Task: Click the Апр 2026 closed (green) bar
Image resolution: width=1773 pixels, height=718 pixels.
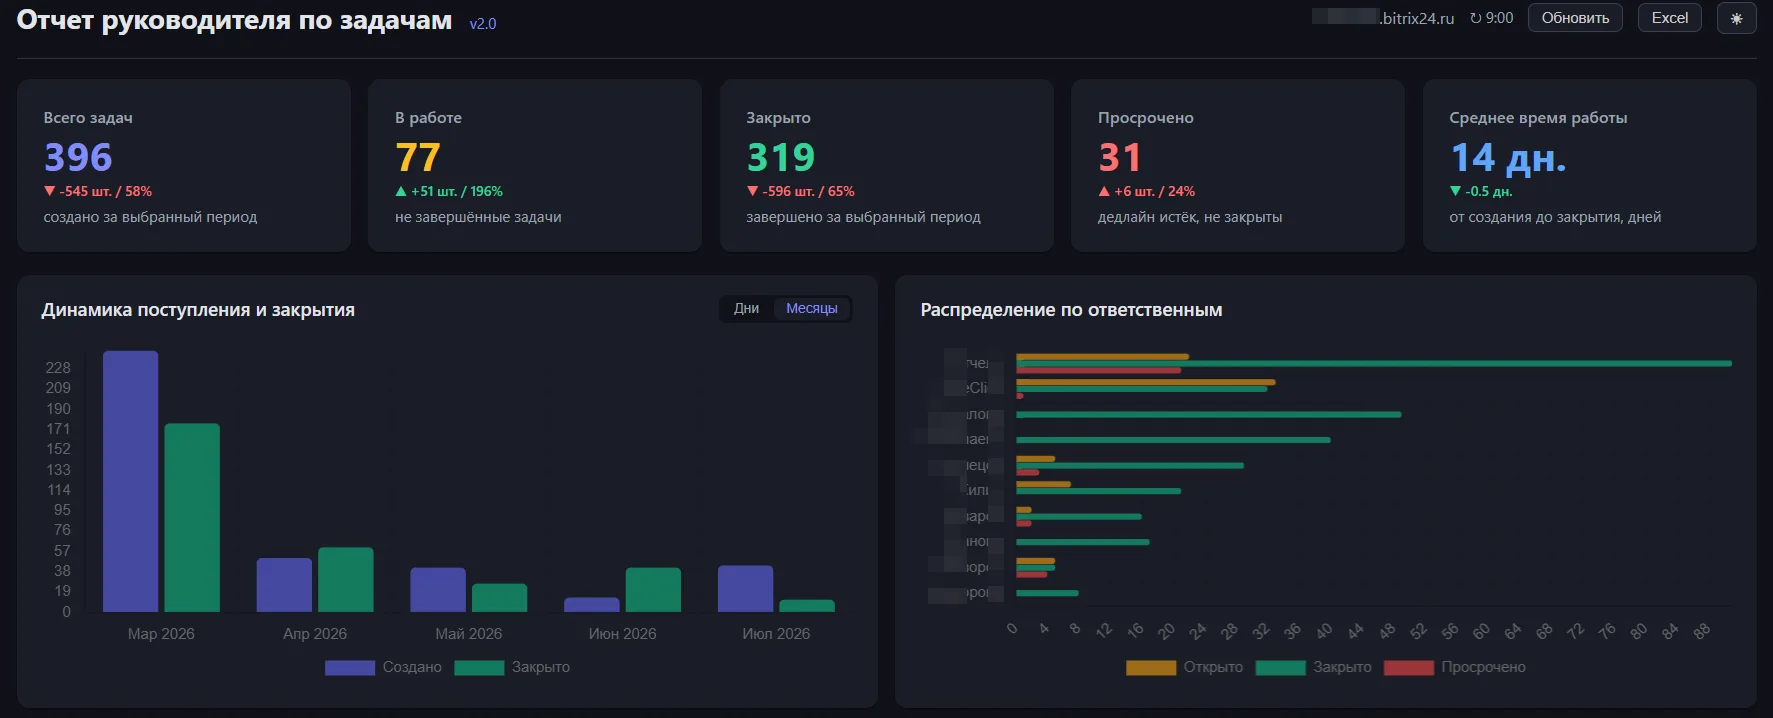Action: click(346, 580)
